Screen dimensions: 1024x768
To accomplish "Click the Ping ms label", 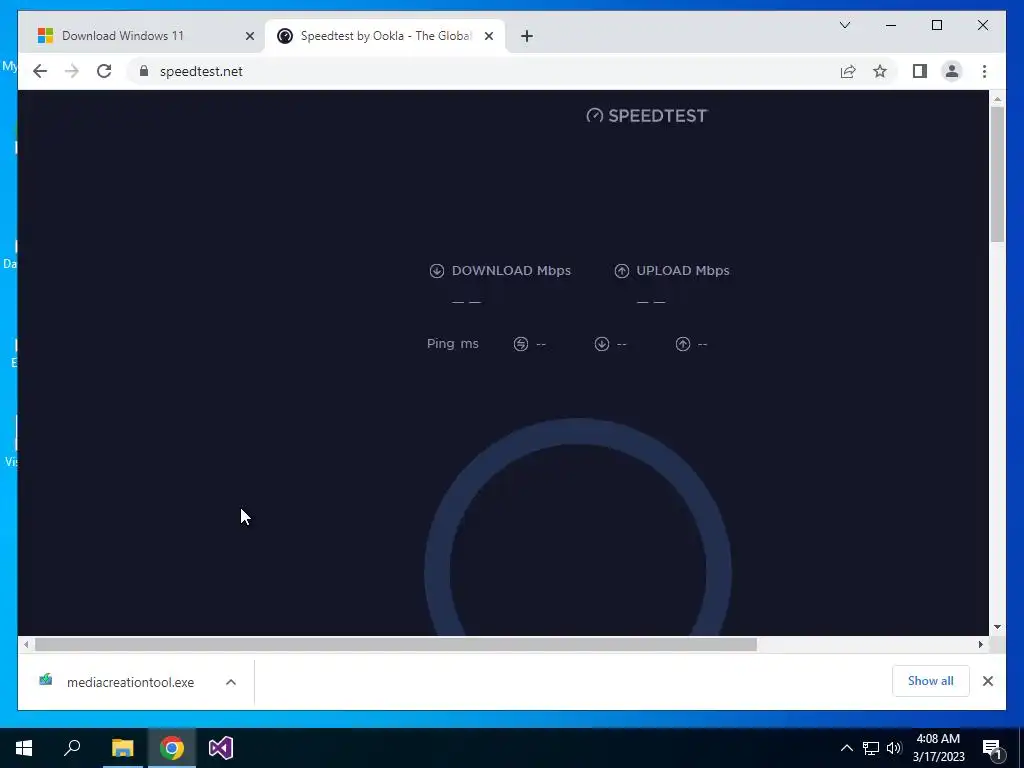I will pos(453,344).
